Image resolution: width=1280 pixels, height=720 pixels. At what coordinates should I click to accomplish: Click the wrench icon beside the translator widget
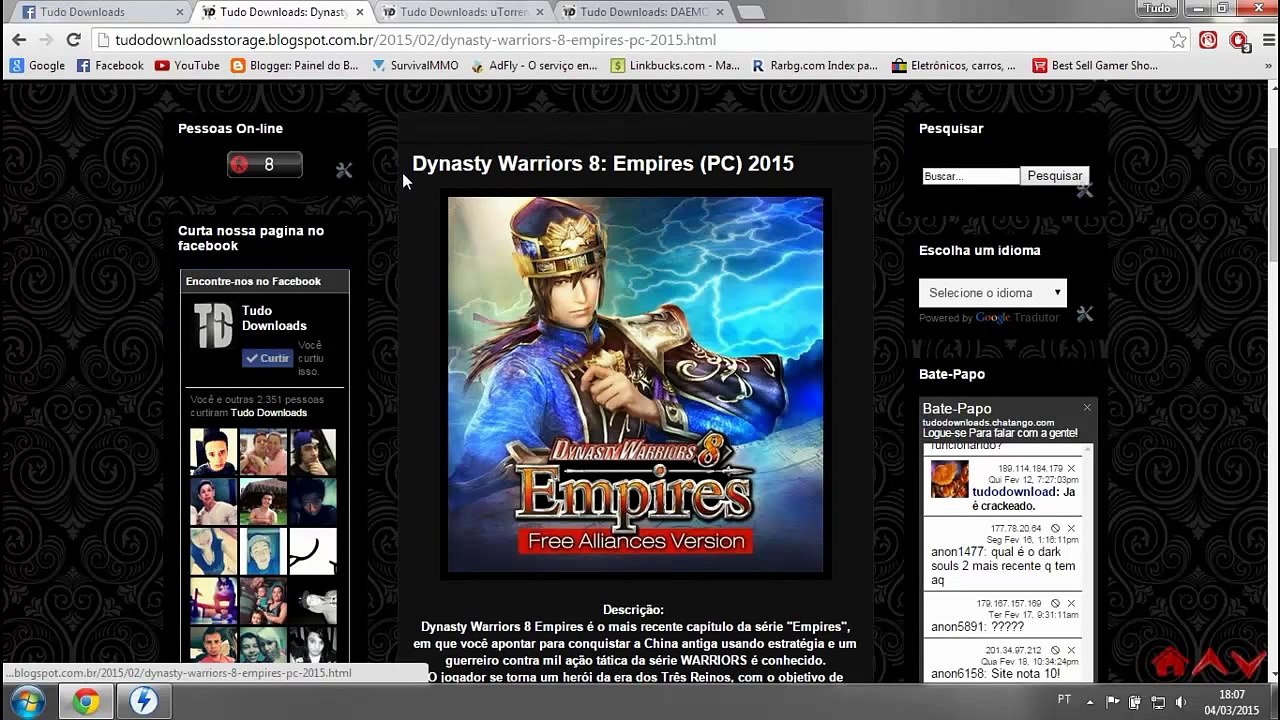1085,314
